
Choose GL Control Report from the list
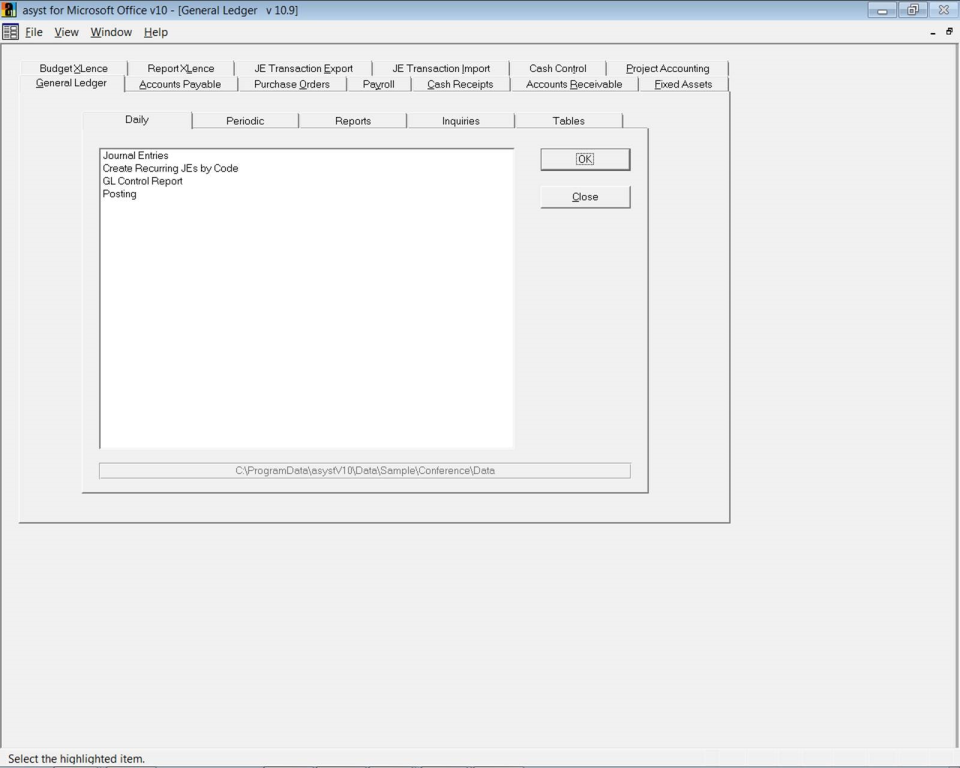pyautogui.click(x=143, y=181)
